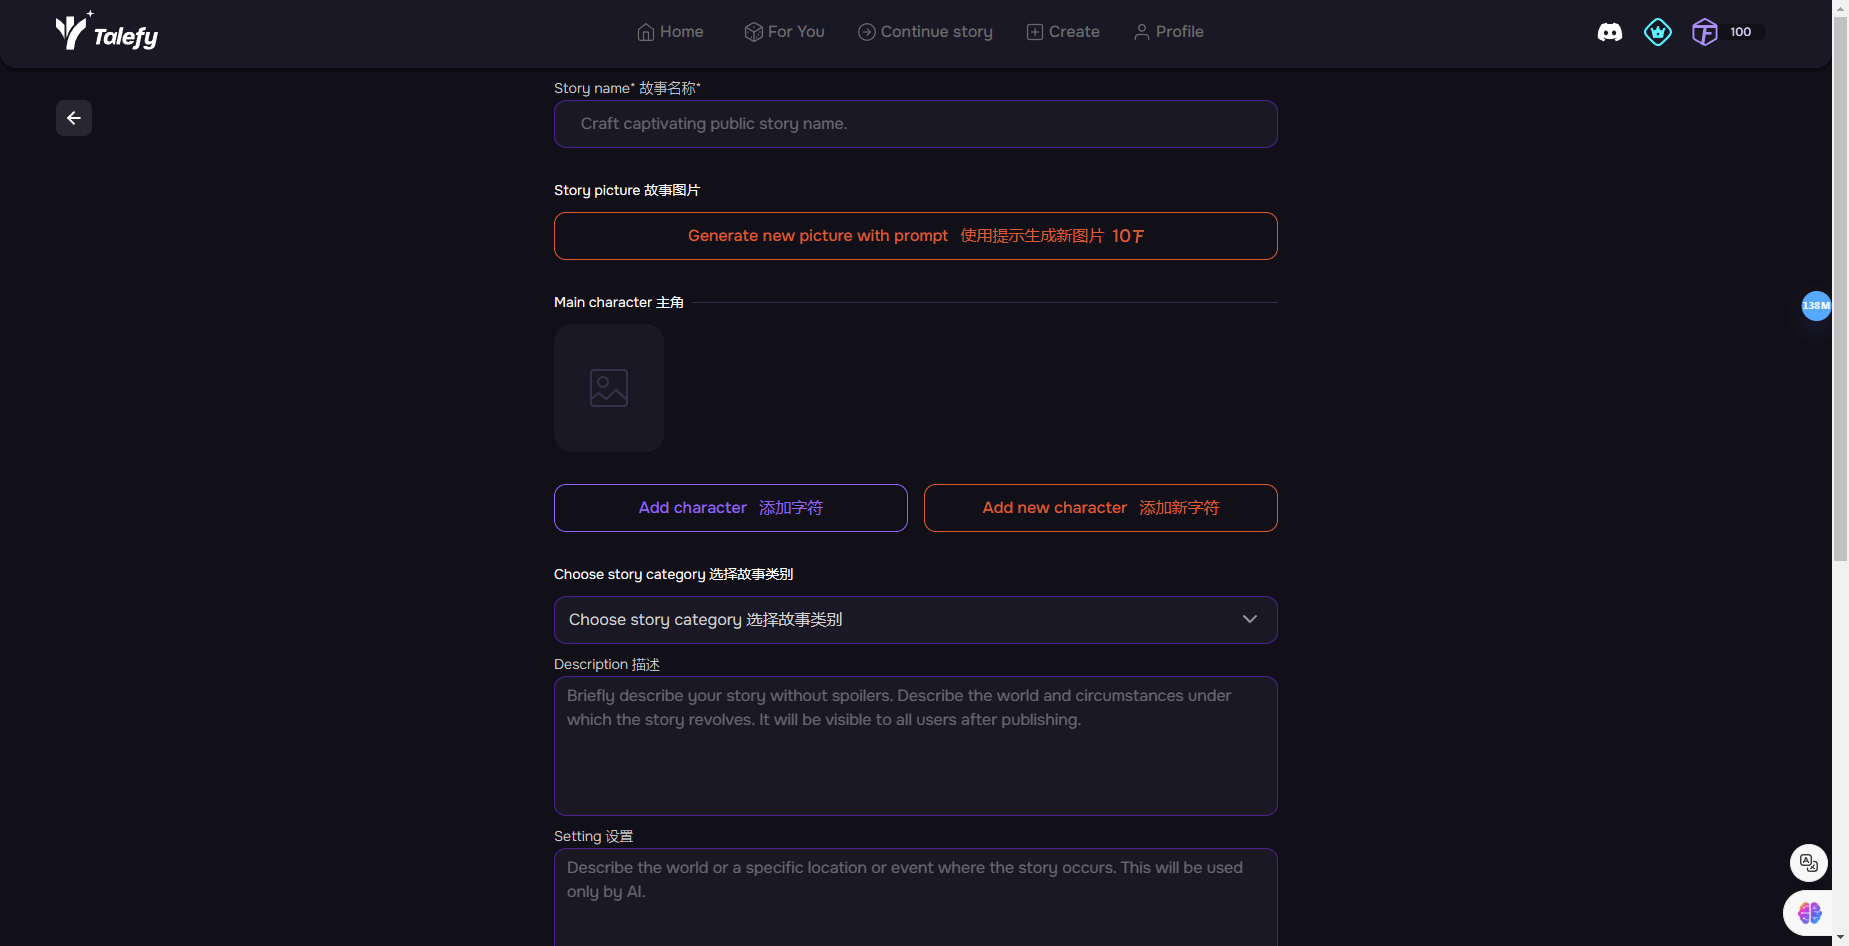Open the Discord icon link
This screenshot has width=1849, height=946.
click(1610, 32)
